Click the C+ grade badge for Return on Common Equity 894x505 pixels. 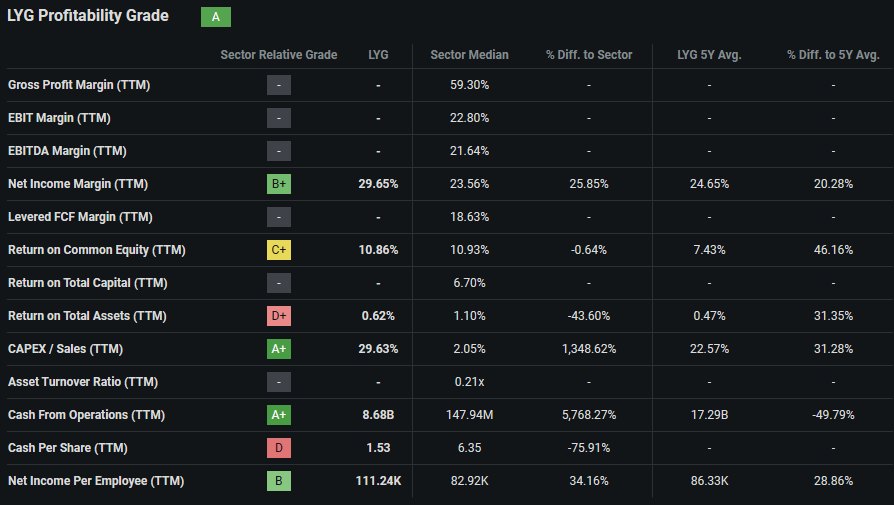pos(279,250)
